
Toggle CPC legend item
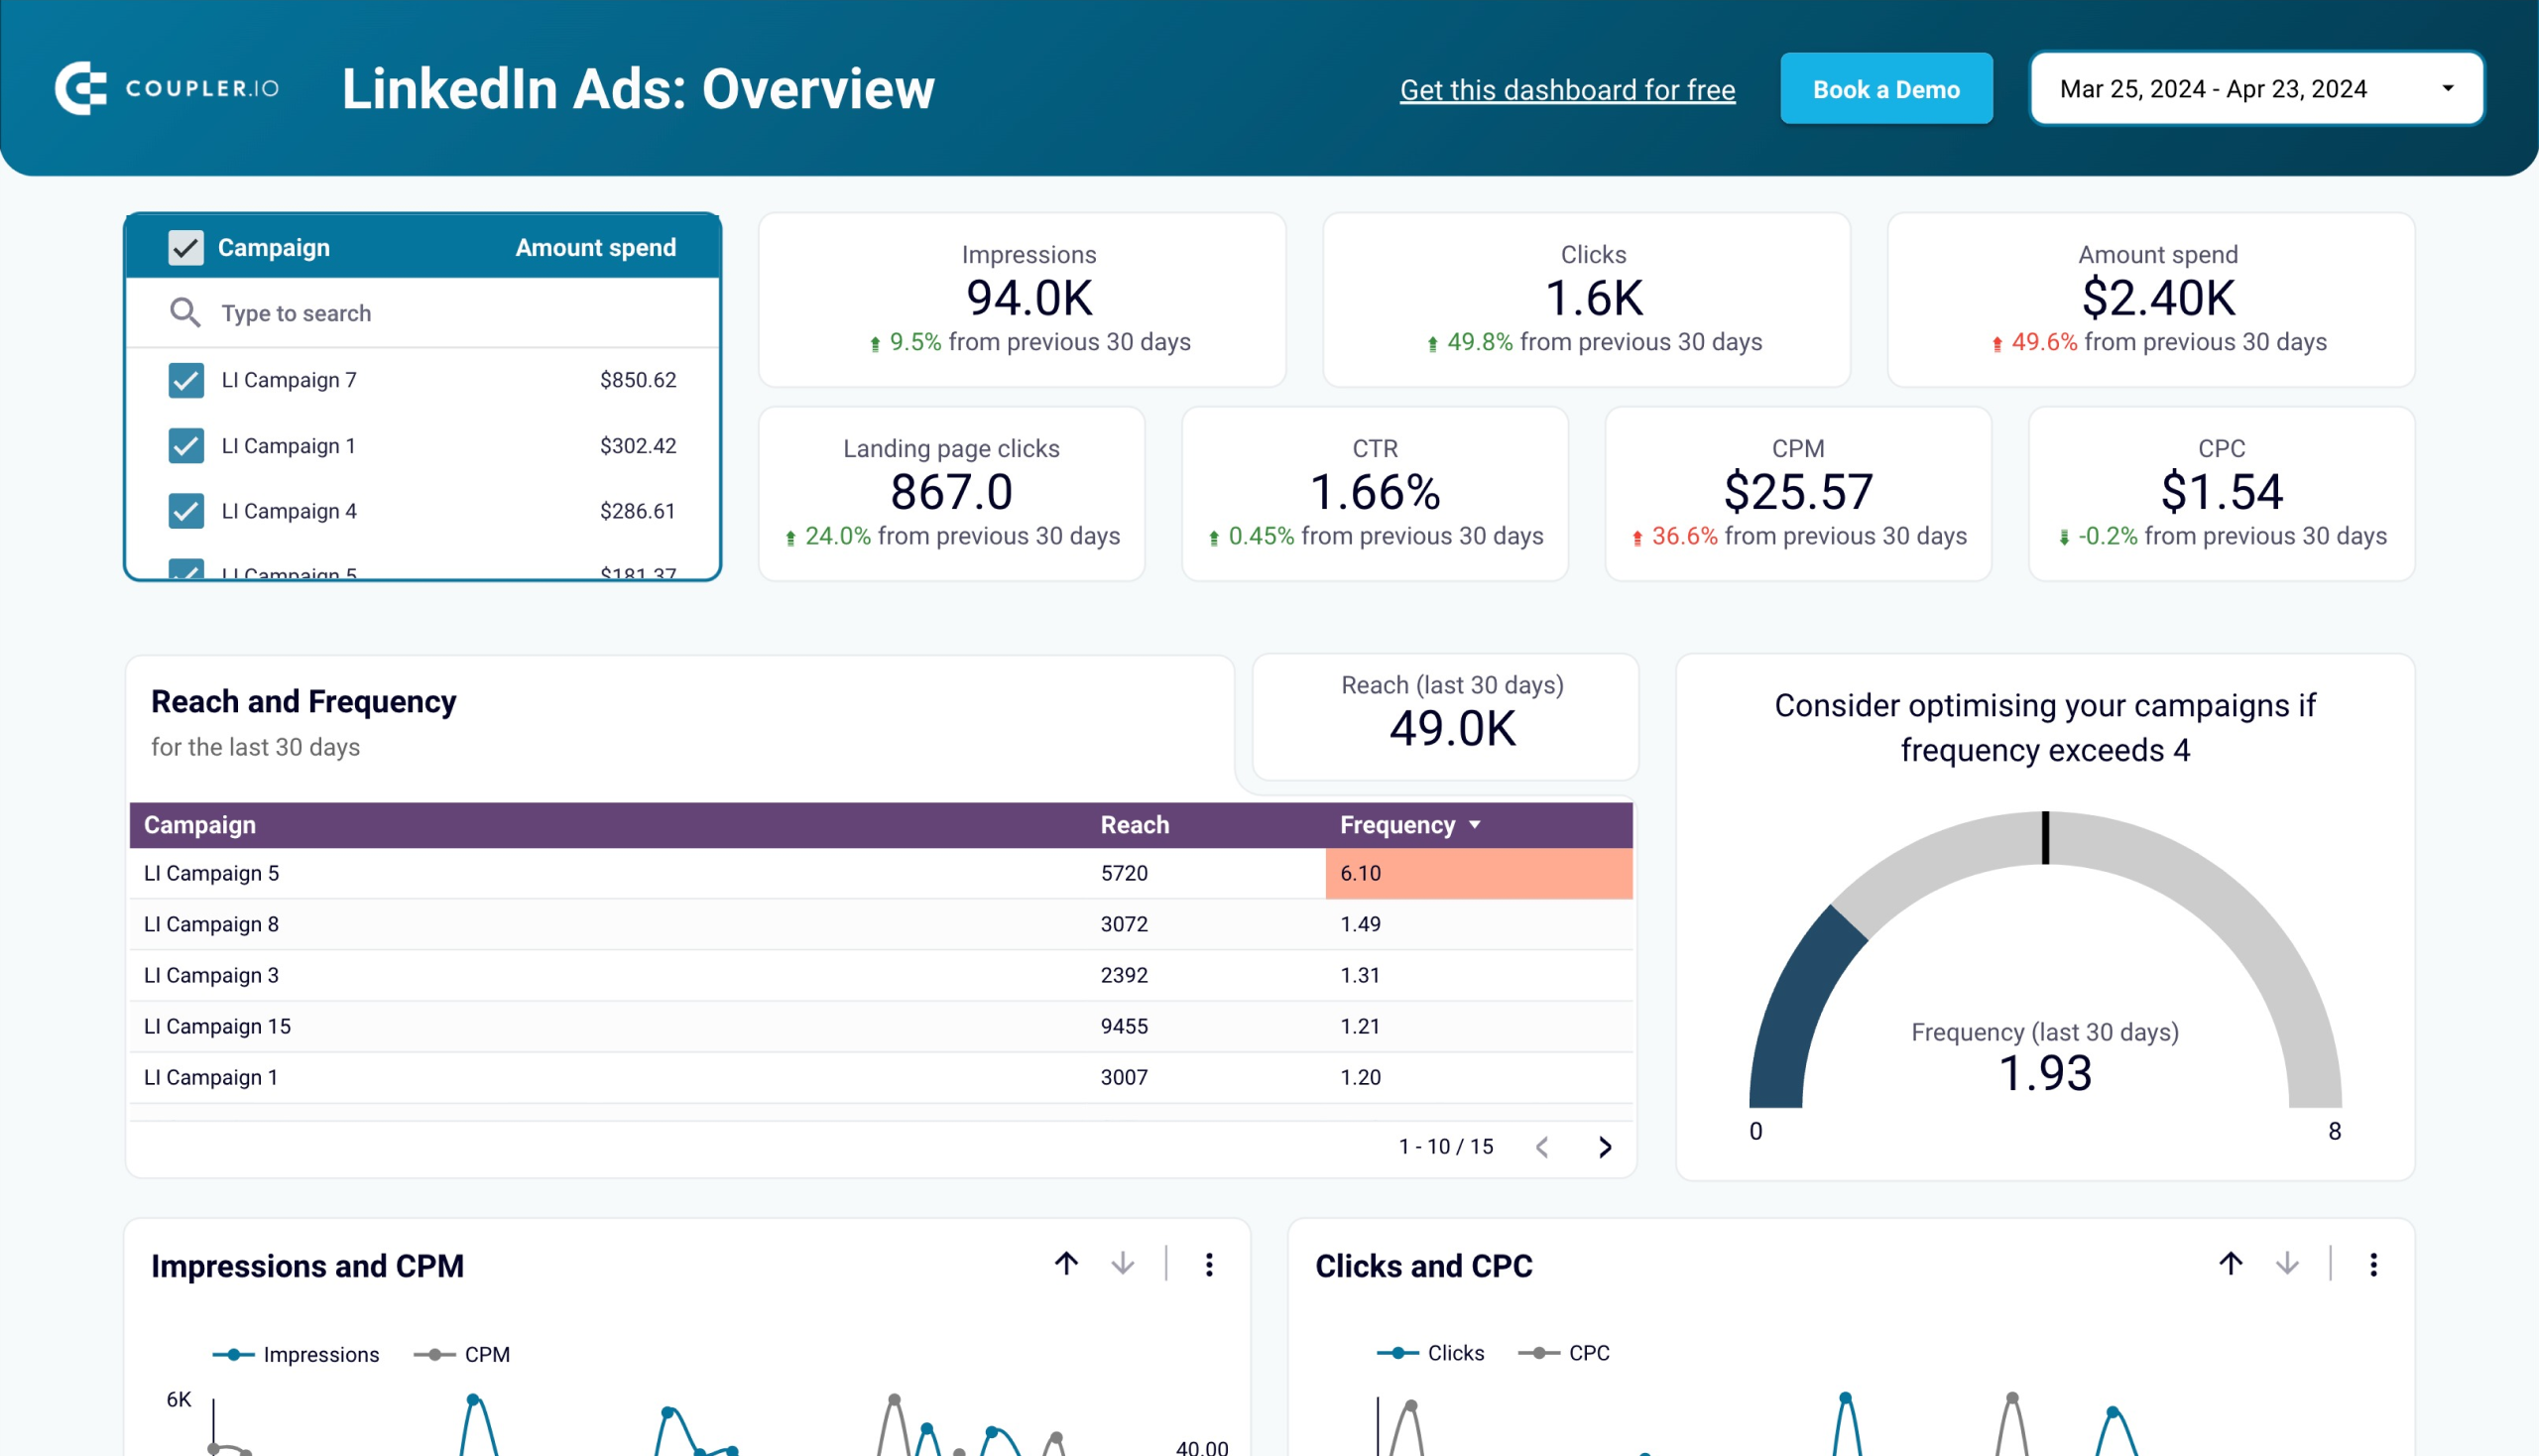1564,1353
